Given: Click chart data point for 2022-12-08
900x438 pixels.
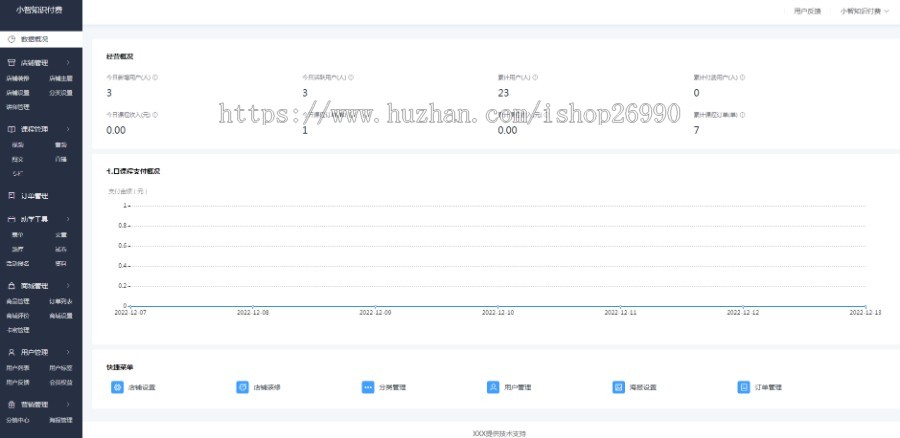Looking at the screenshot, I should [x=253, y=307].
